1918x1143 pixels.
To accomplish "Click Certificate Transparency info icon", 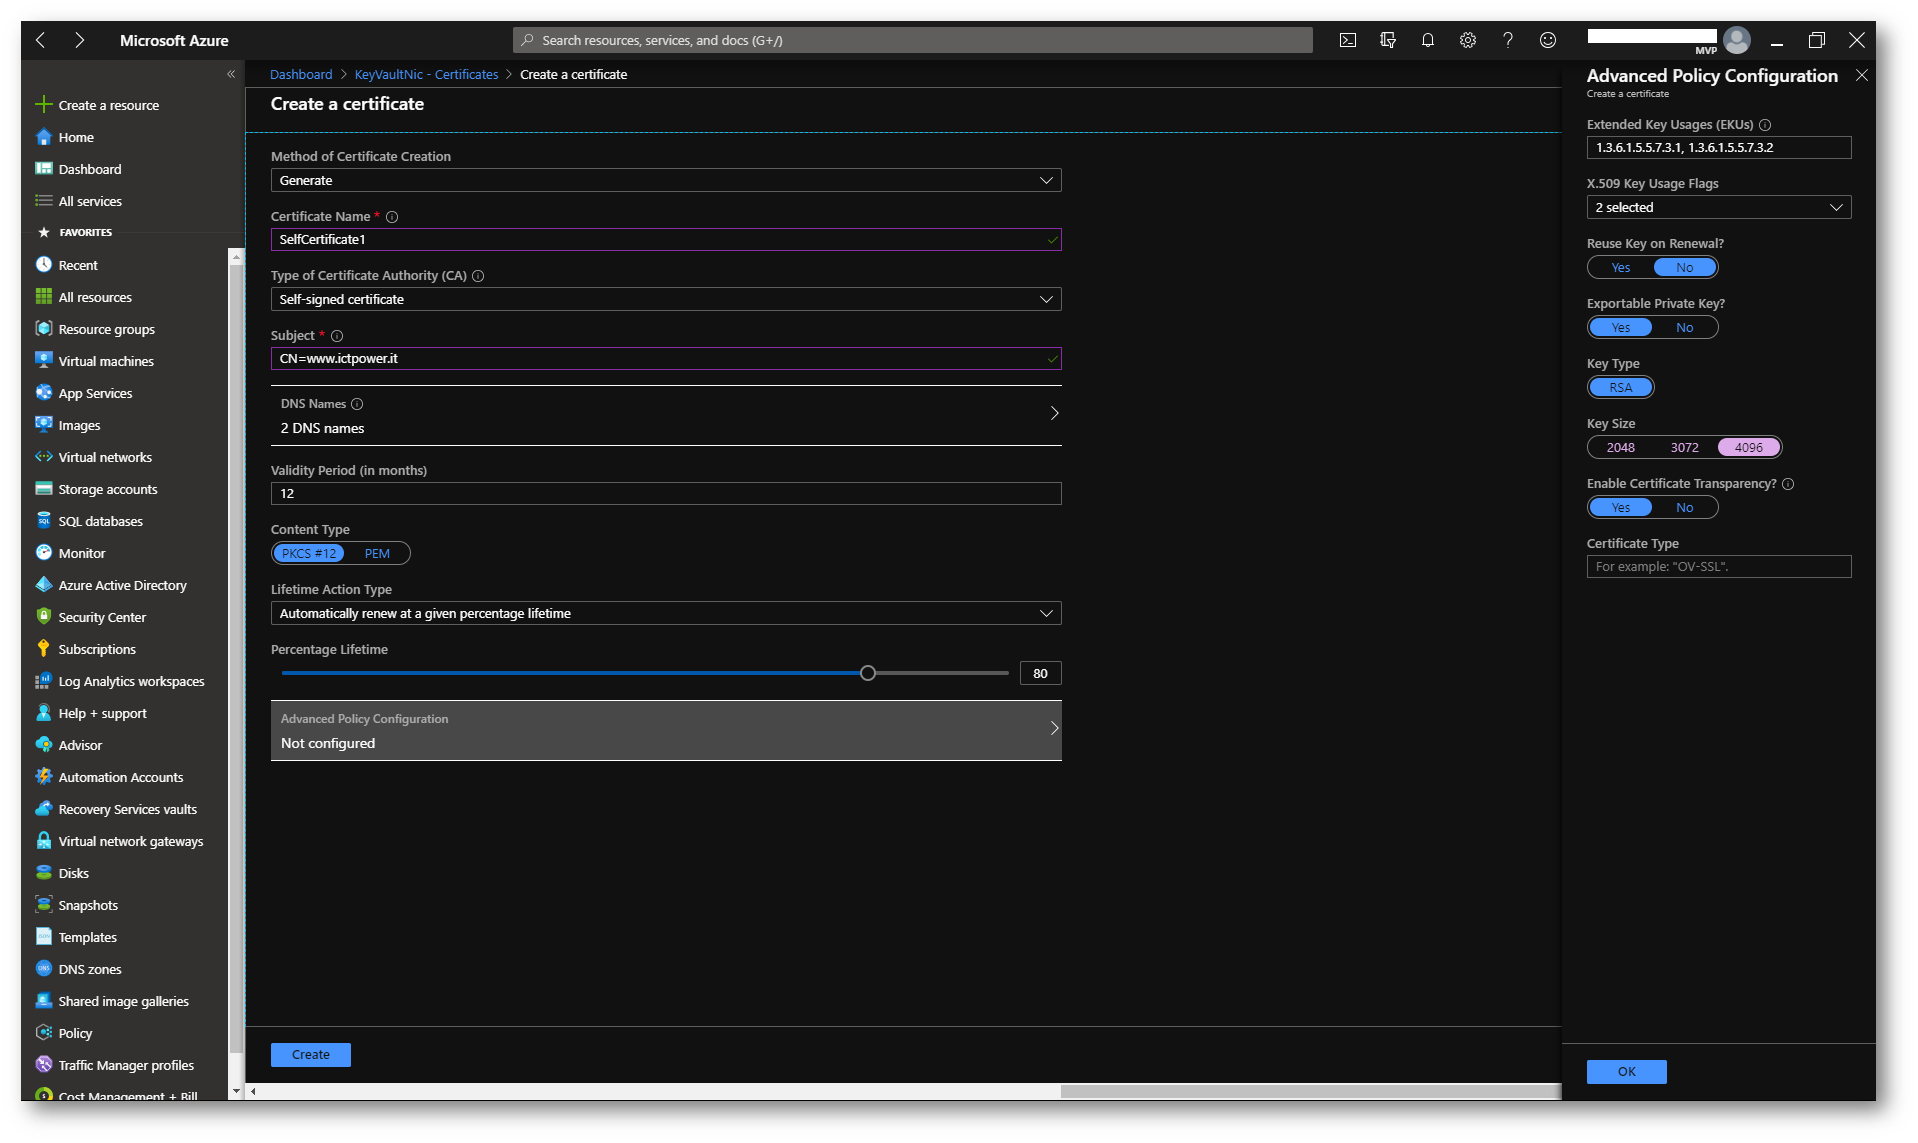I will [x=1788, y=484].
